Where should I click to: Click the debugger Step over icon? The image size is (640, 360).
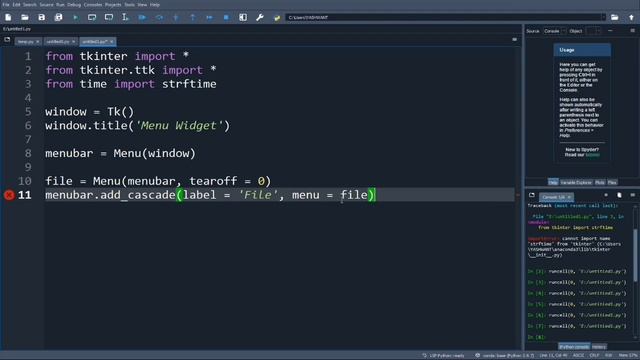(x=159, y=18)
